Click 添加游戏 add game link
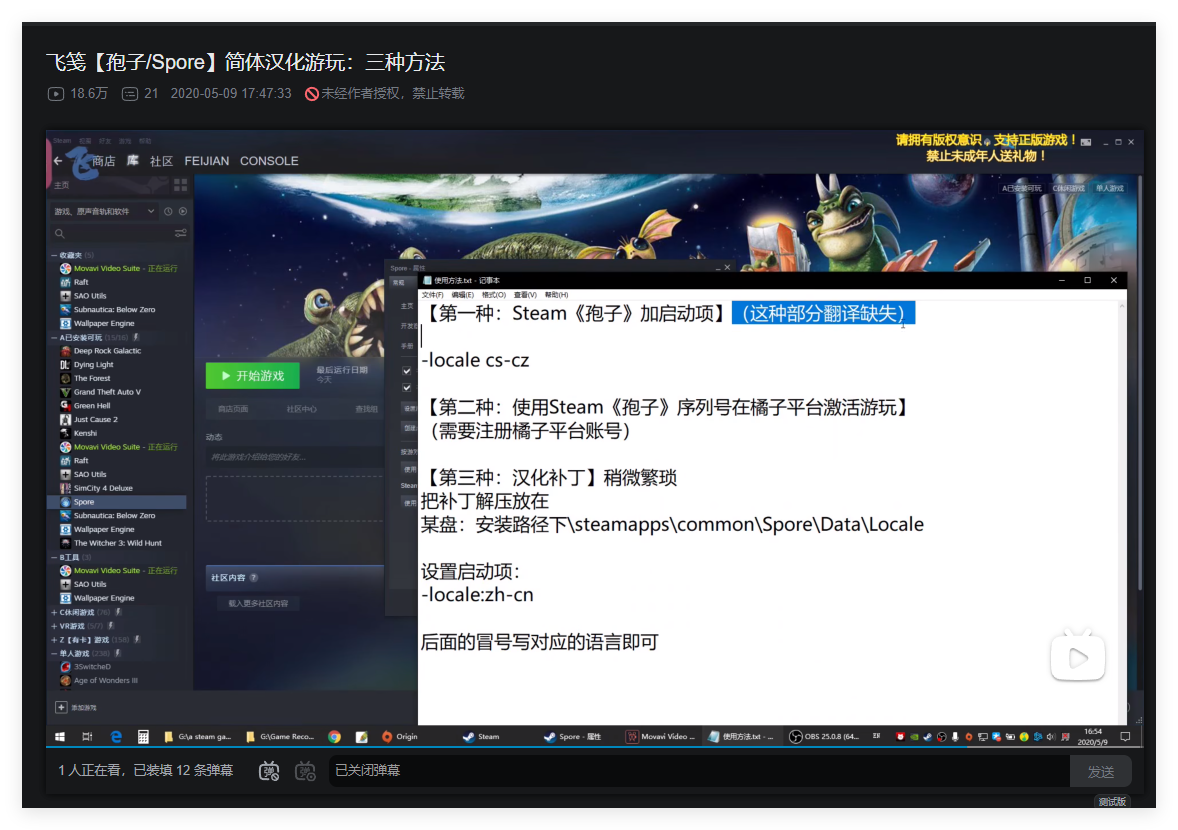The image size is (1178, 830). click(84, 708)
